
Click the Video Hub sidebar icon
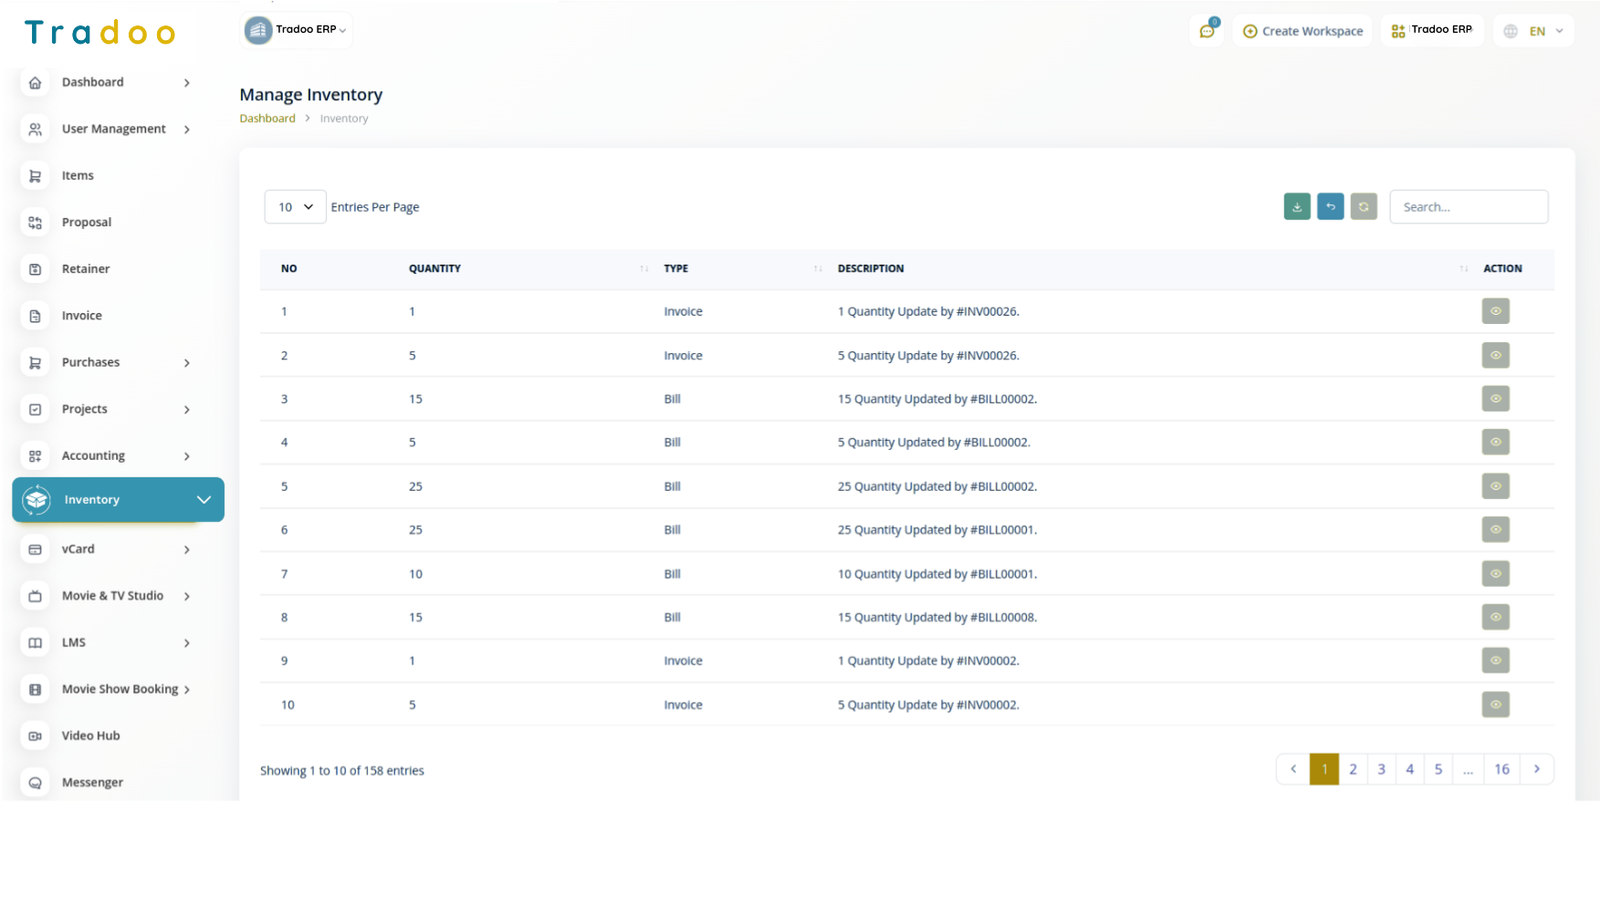coord(35,736)
